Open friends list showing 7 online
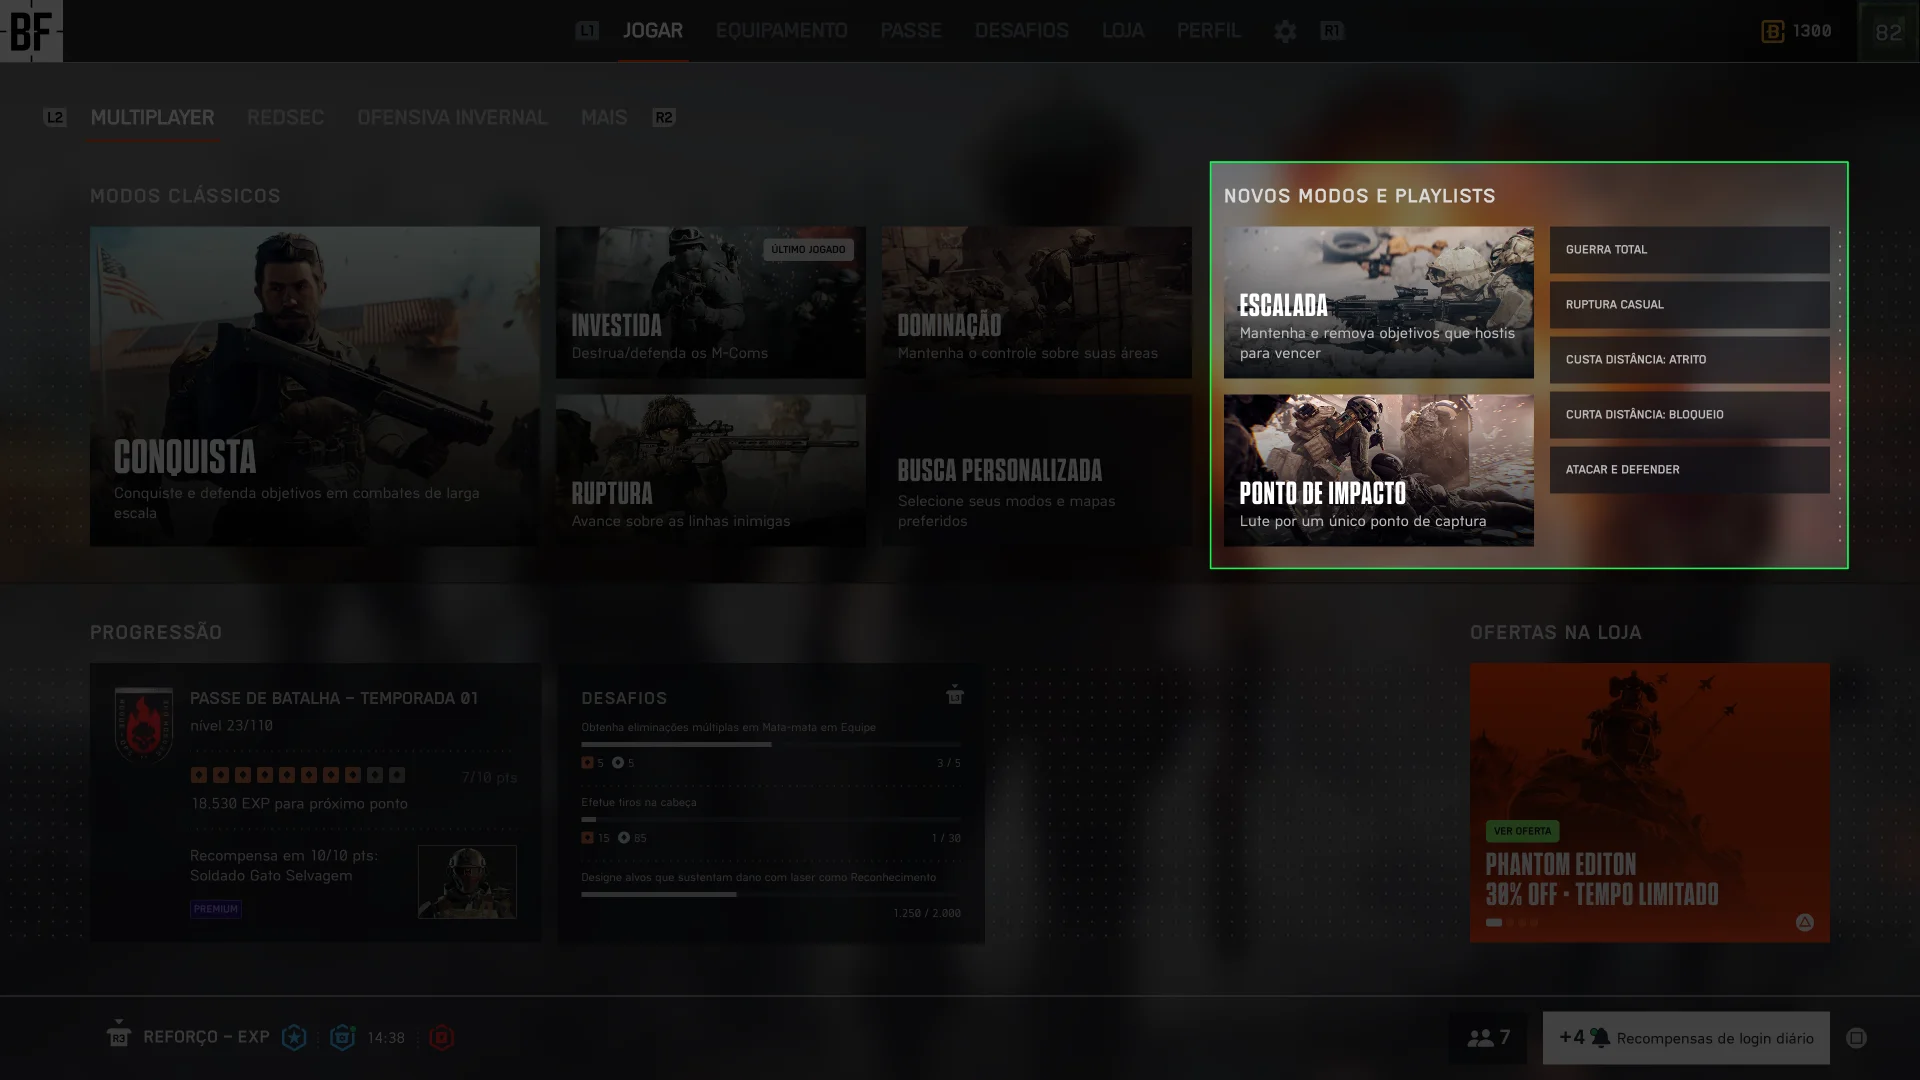 [1487, 1038]
